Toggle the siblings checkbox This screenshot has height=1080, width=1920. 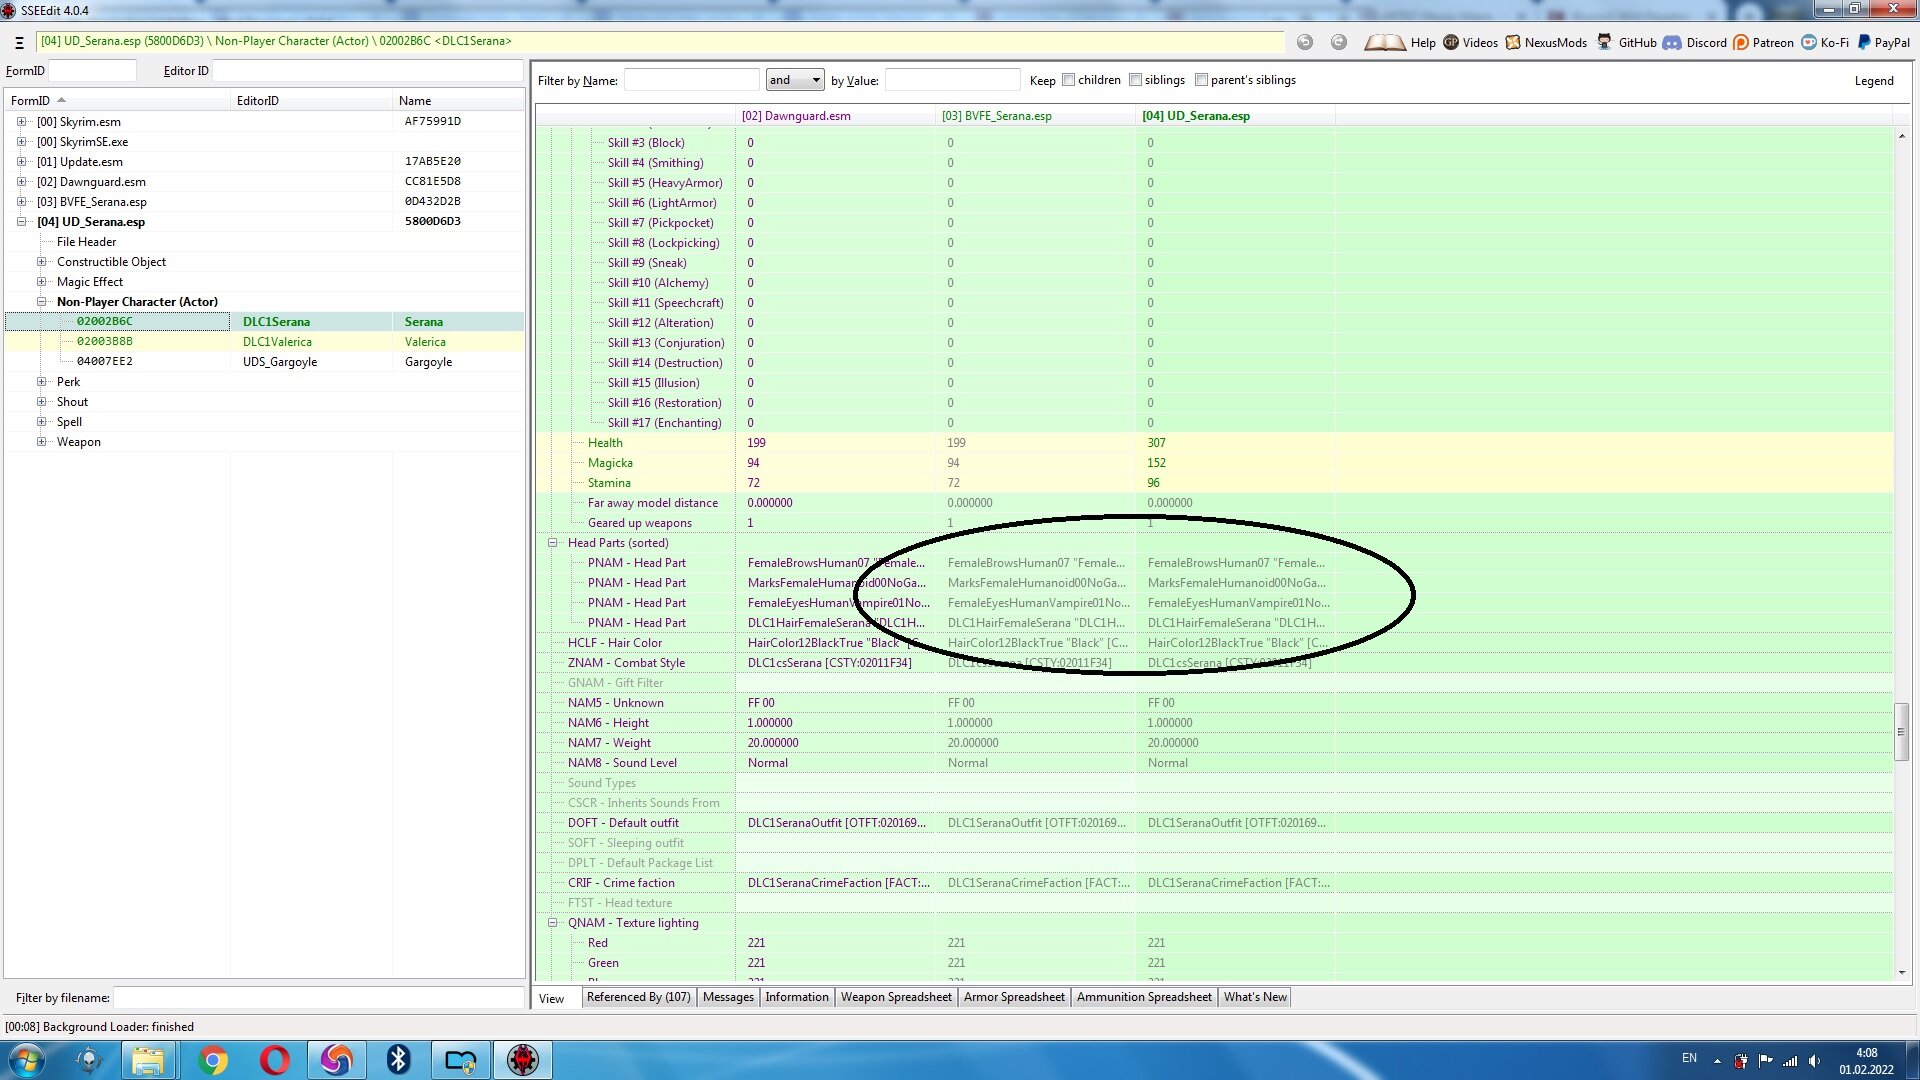(x=1135, y=80)
